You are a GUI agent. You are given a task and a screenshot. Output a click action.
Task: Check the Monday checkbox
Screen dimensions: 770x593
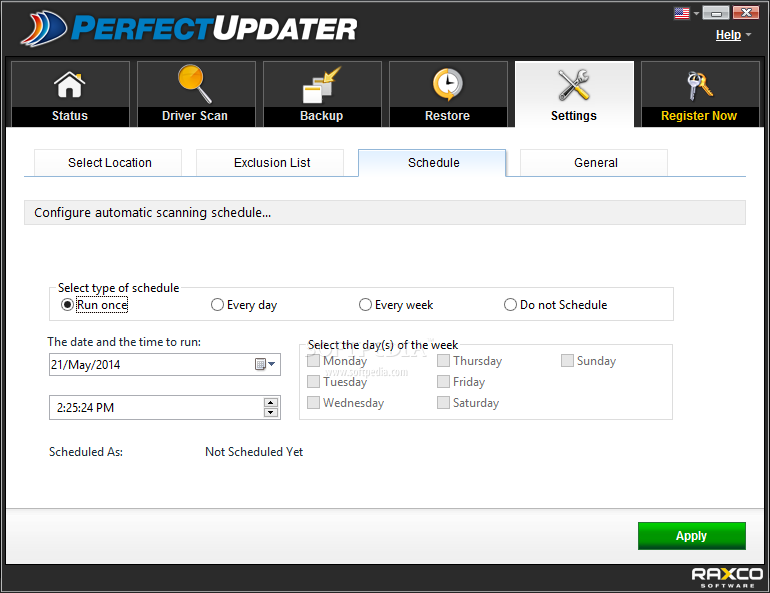tap(313, 361)
